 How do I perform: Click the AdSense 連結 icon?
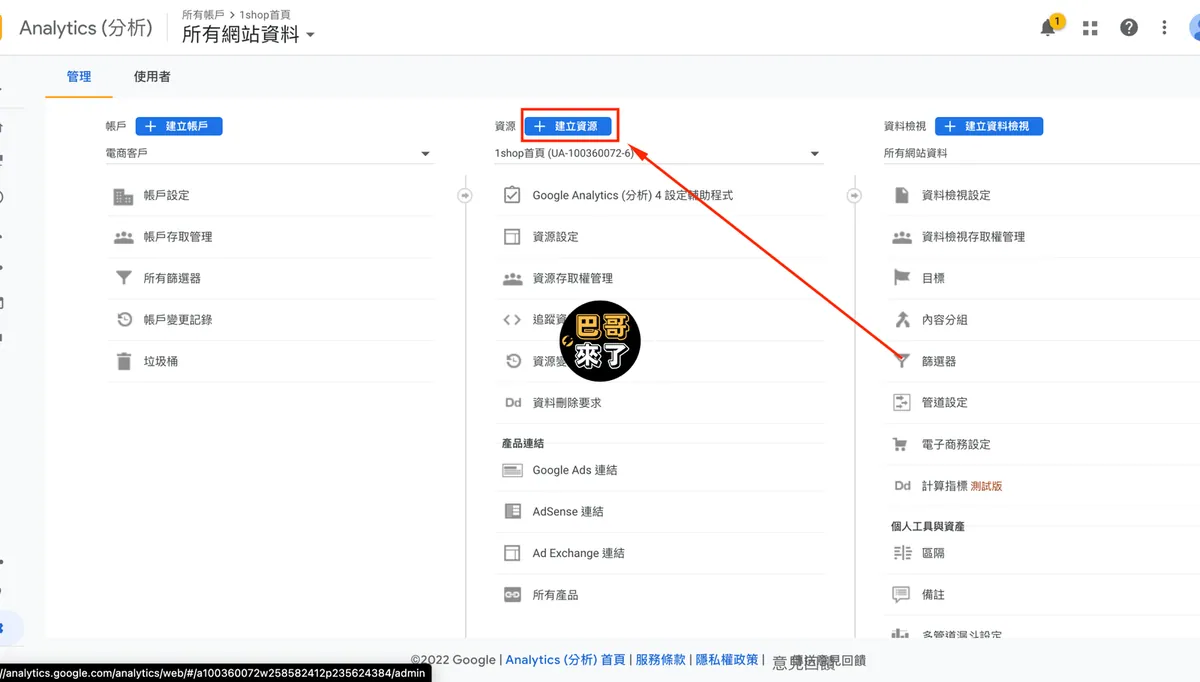pyautogui.click(x=512, y=511)
